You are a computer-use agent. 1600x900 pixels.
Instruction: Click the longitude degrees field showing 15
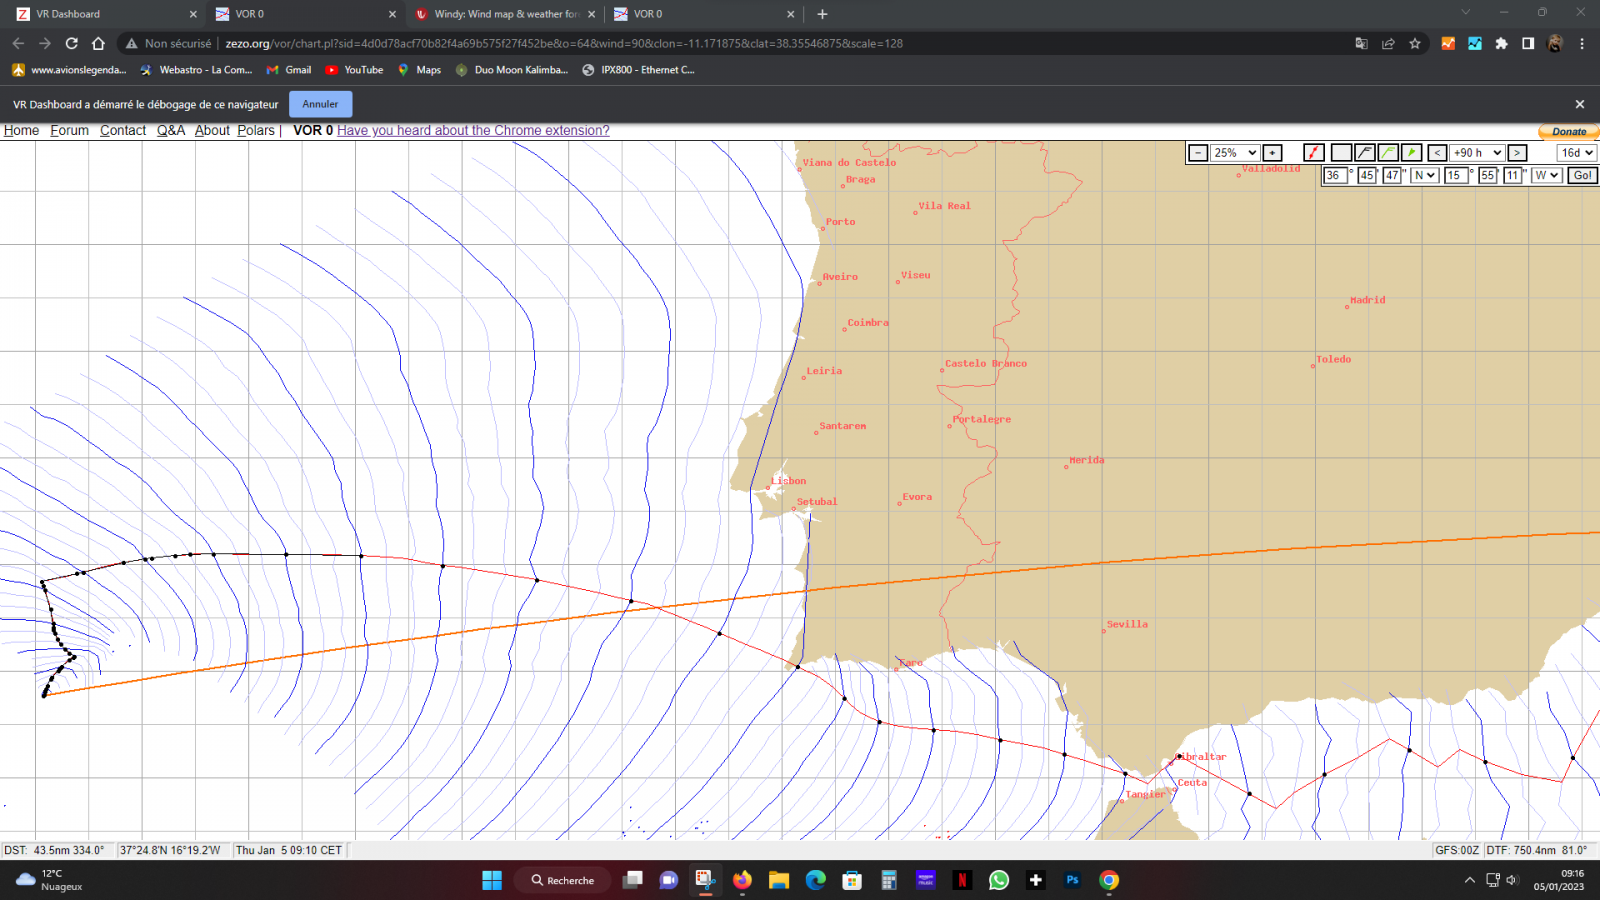coord(1456,175)
